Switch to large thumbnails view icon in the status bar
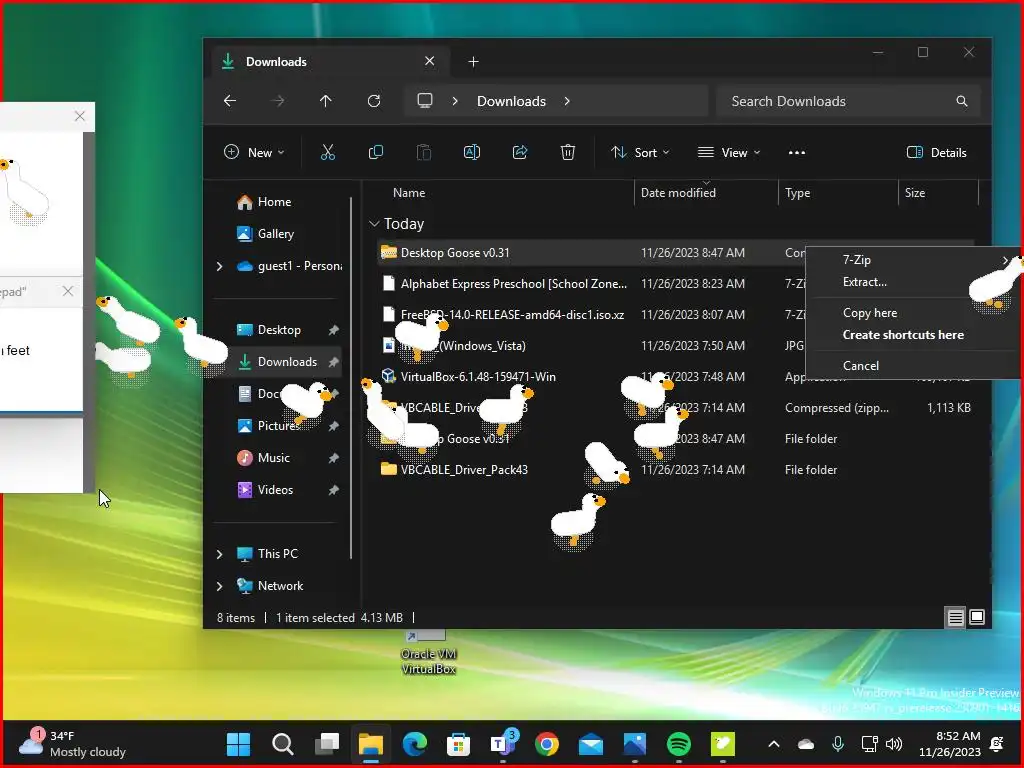 click(x=977, y=617)
